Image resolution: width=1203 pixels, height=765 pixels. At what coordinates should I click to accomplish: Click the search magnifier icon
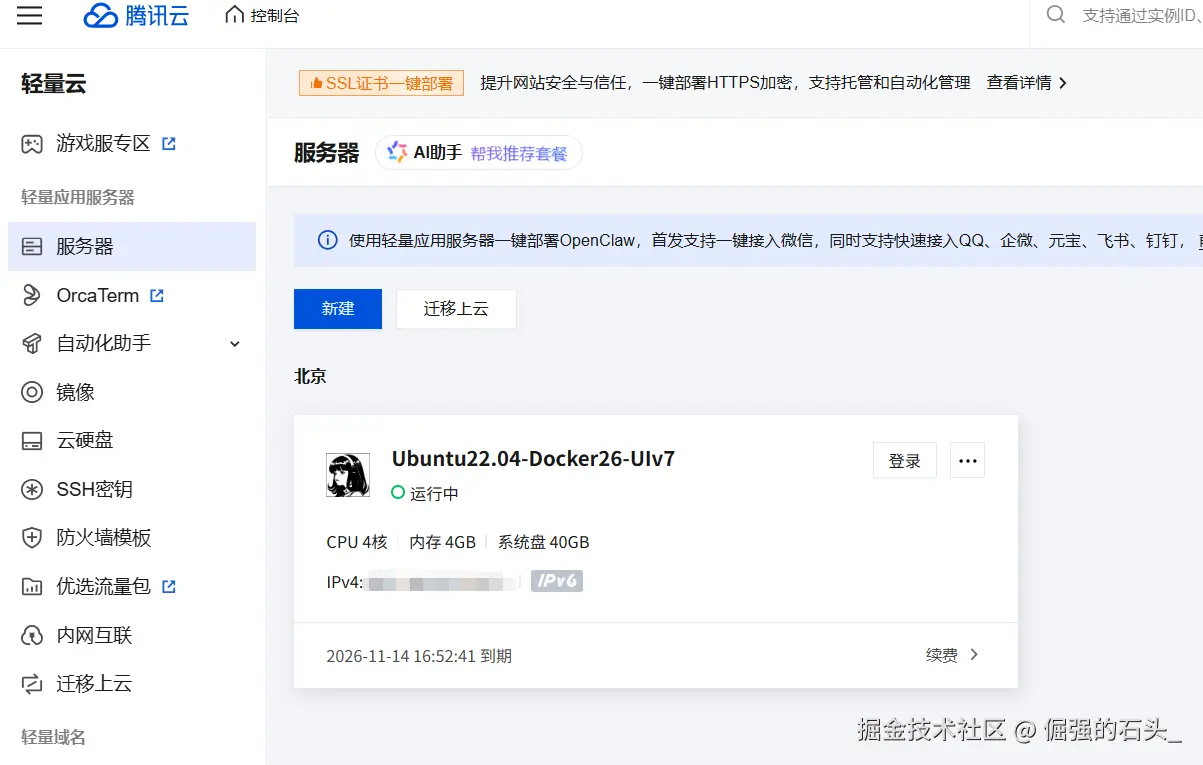(1055, 15)
